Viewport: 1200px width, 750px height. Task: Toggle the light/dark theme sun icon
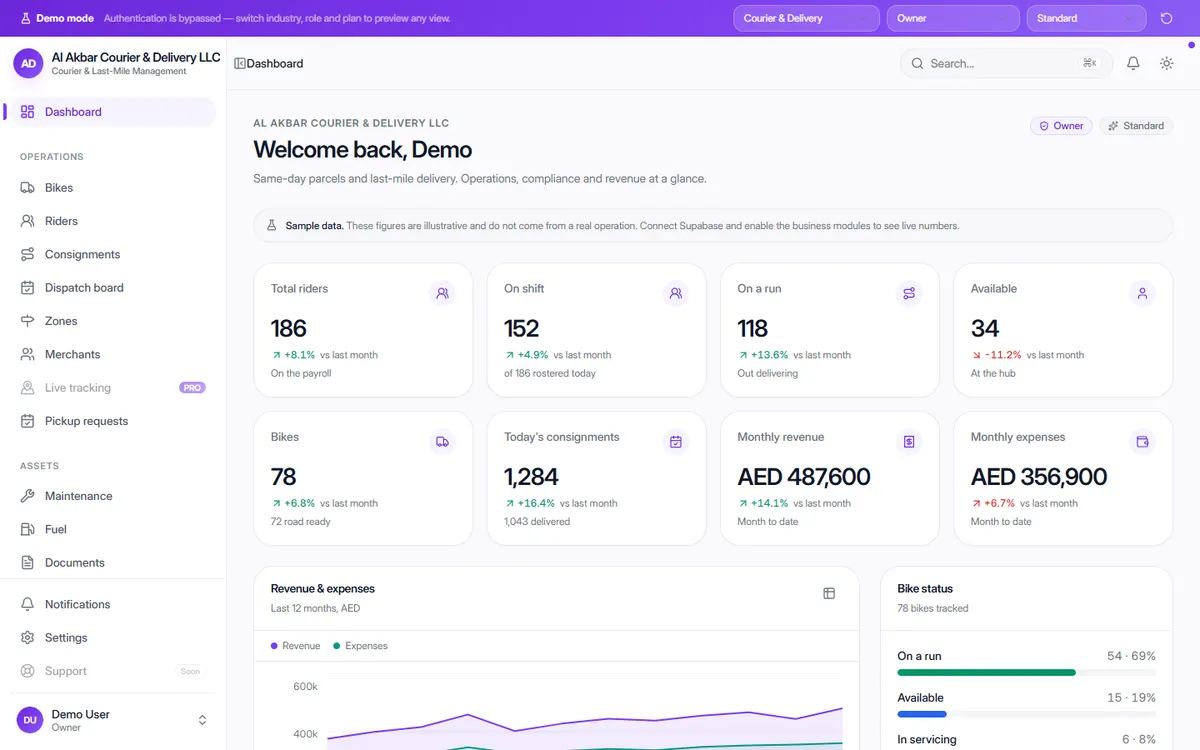click(x=1166, y=63)
